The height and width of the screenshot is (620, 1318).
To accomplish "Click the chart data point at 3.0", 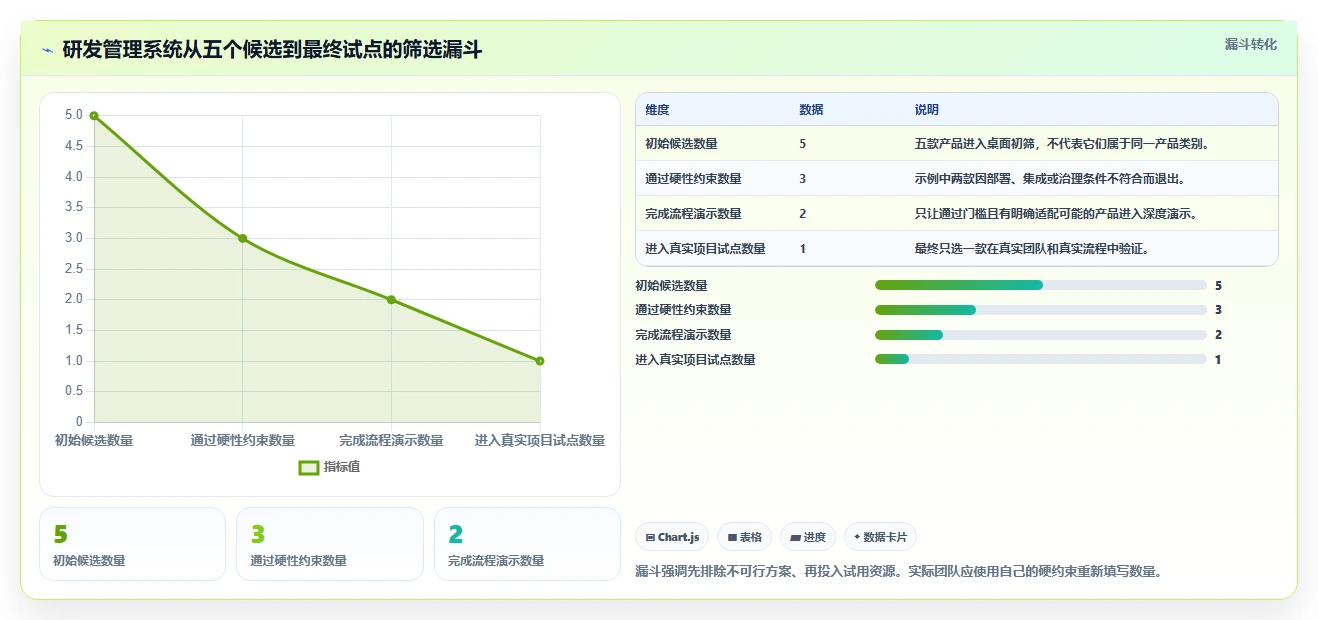I will coord(242,238).
